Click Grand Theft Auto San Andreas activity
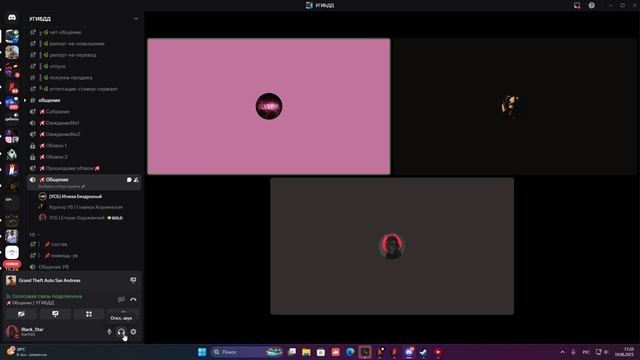Image resolution: width=640 pixels, height=360 pixels. [x=49, y=281]
